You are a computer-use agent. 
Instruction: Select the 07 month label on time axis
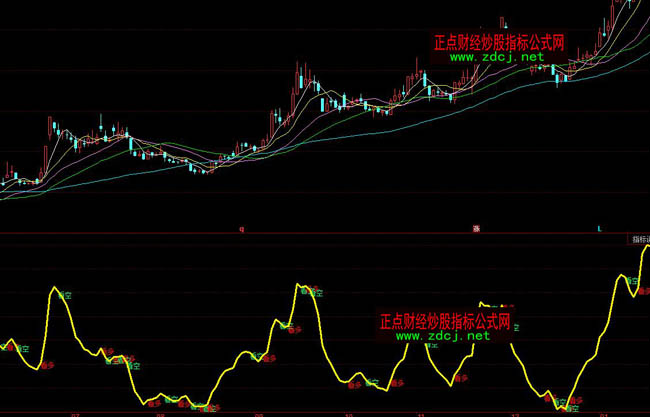74,412
